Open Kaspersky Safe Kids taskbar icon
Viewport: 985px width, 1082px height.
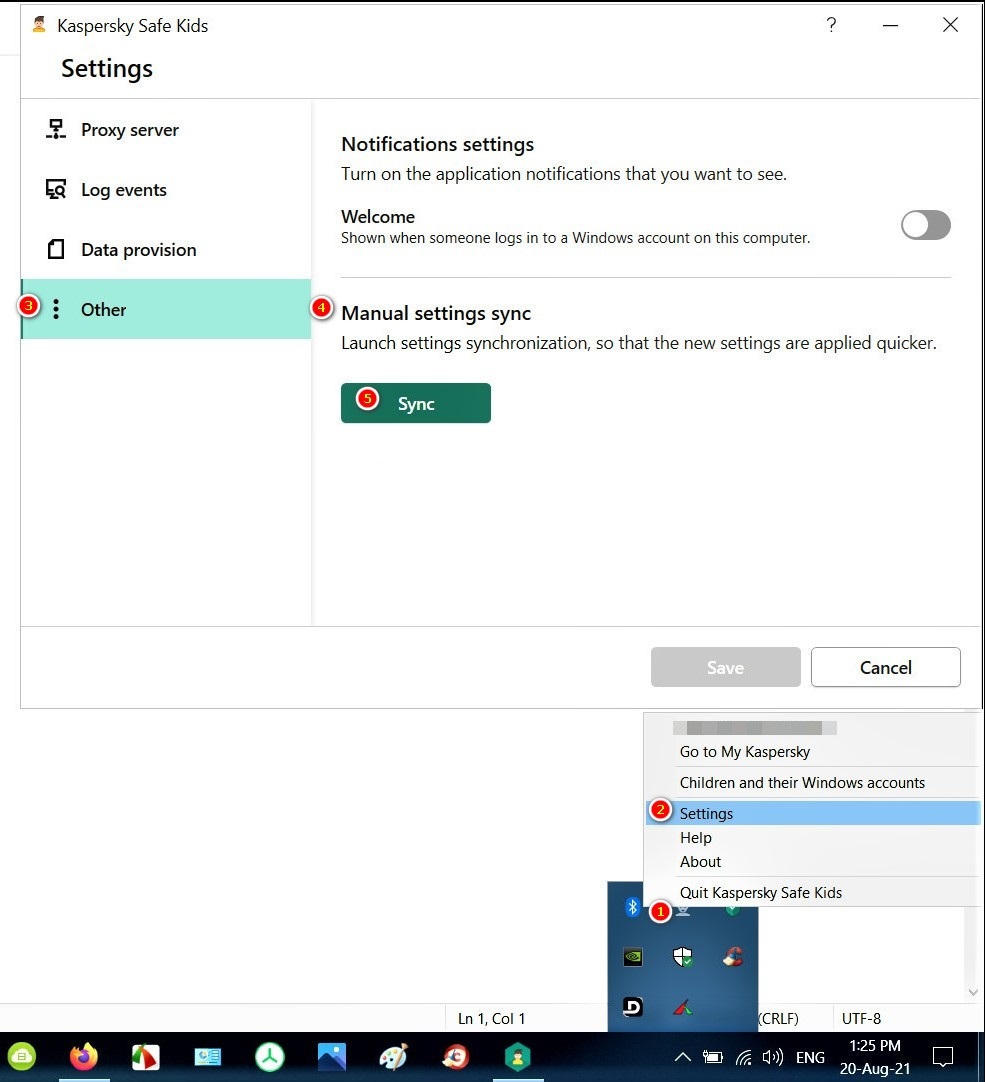[x=518, y=1056]
